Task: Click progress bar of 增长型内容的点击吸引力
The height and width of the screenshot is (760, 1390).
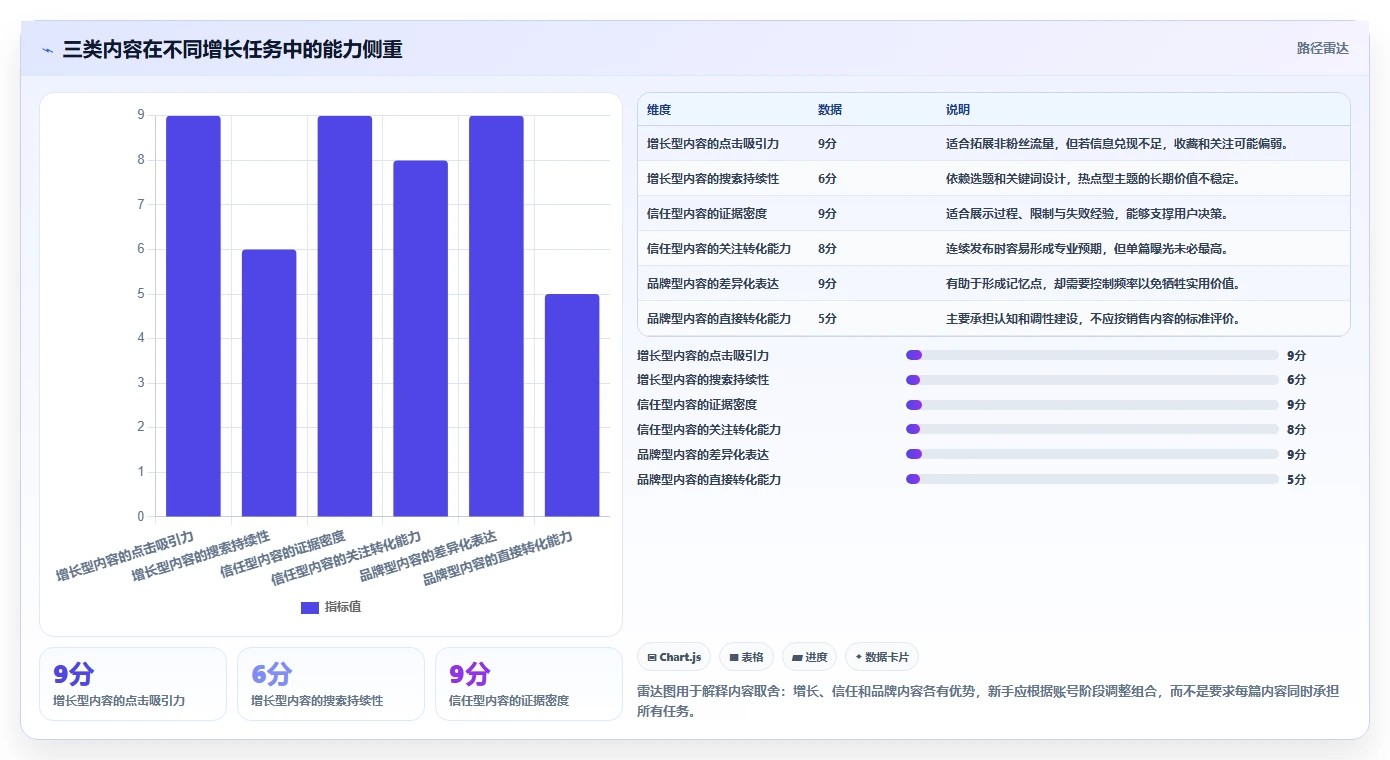Action: click(1092, 355)
